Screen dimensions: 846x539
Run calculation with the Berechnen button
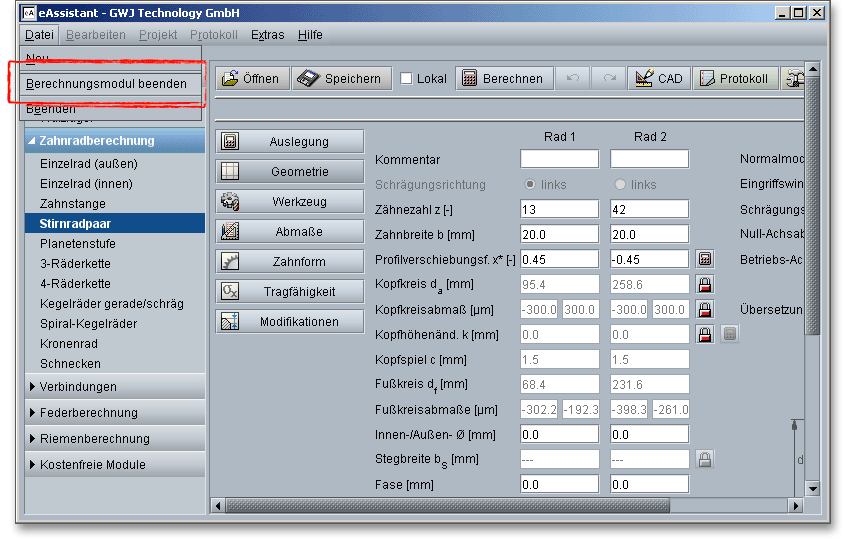pyautogui.click(x=503, y=79)
